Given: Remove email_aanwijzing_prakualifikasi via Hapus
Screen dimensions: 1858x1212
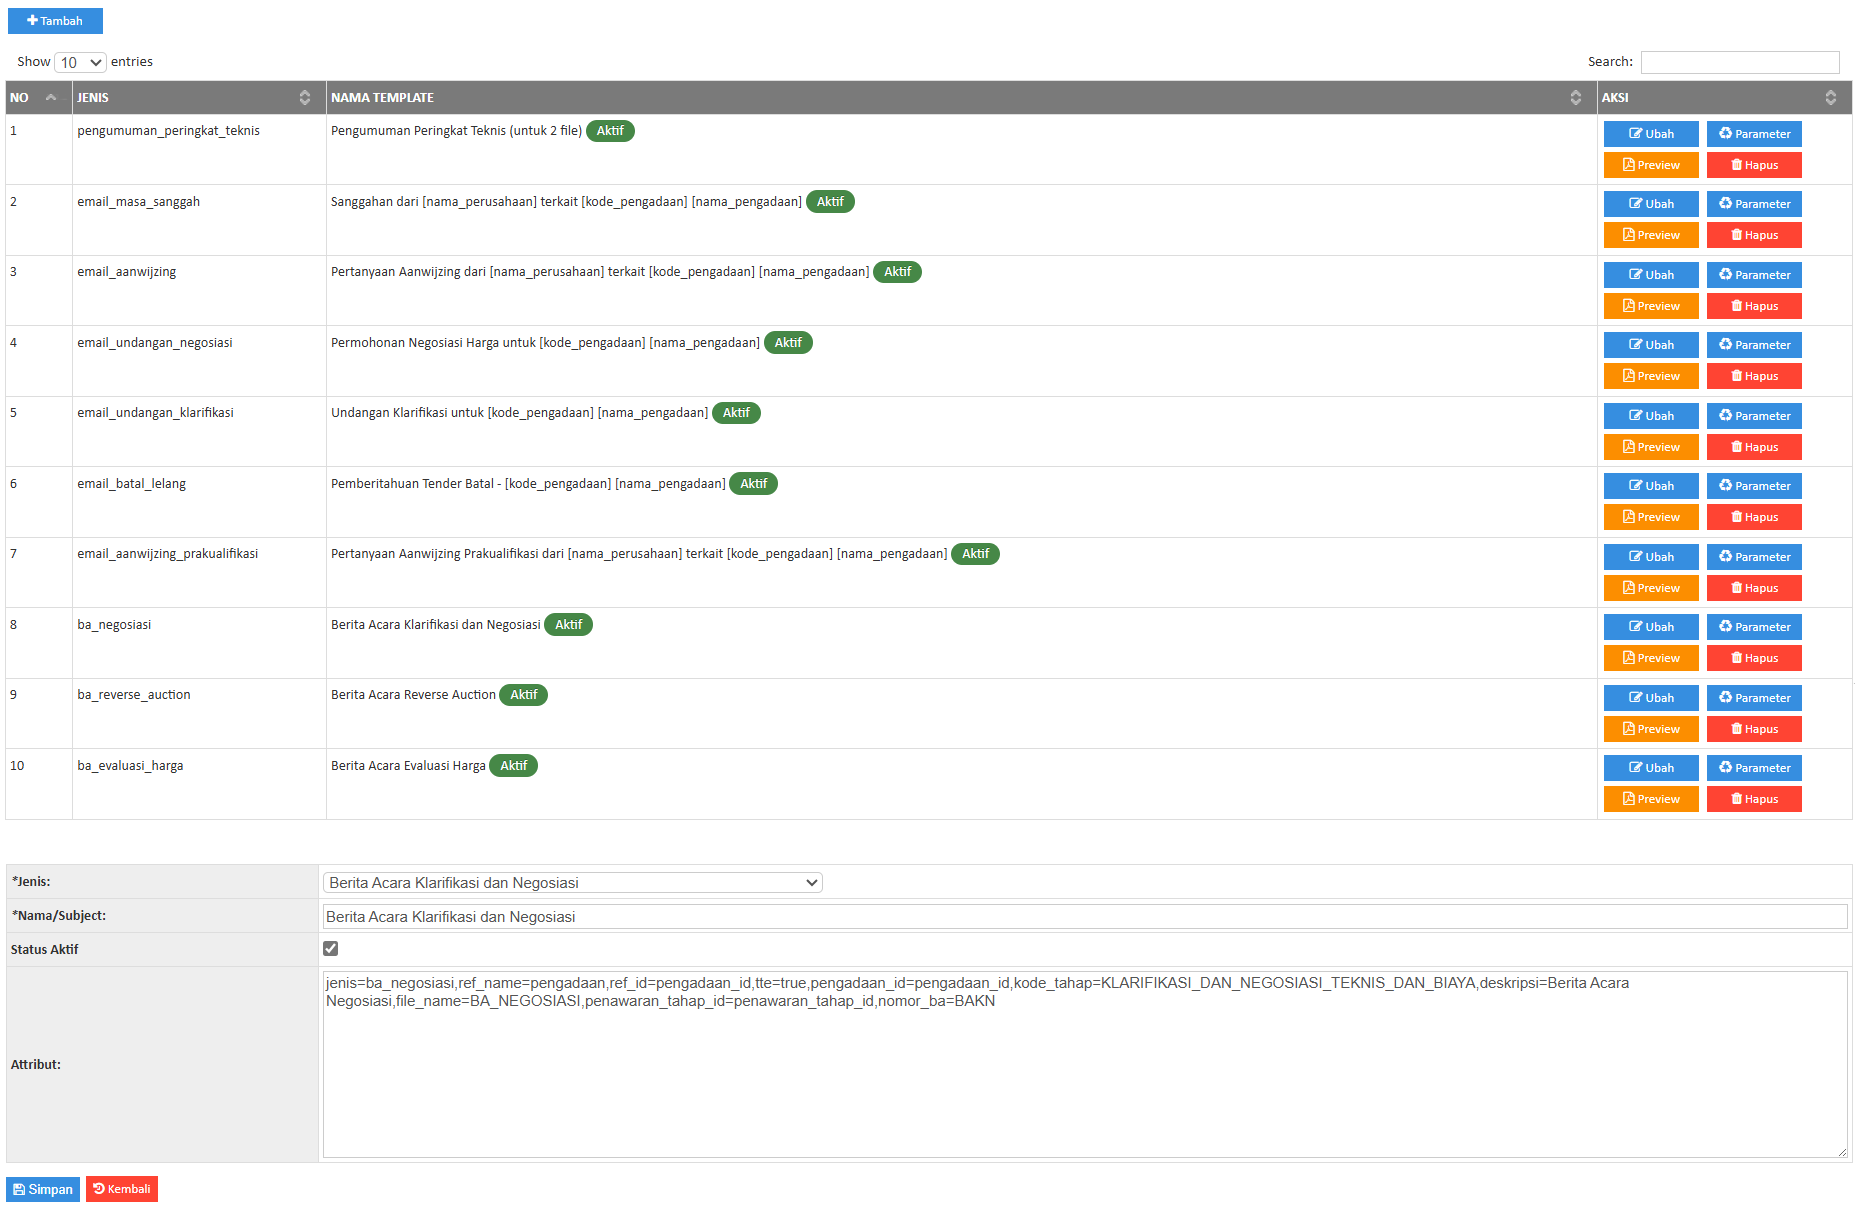Looking at the screenshot, I should [x=1754, y=588].
